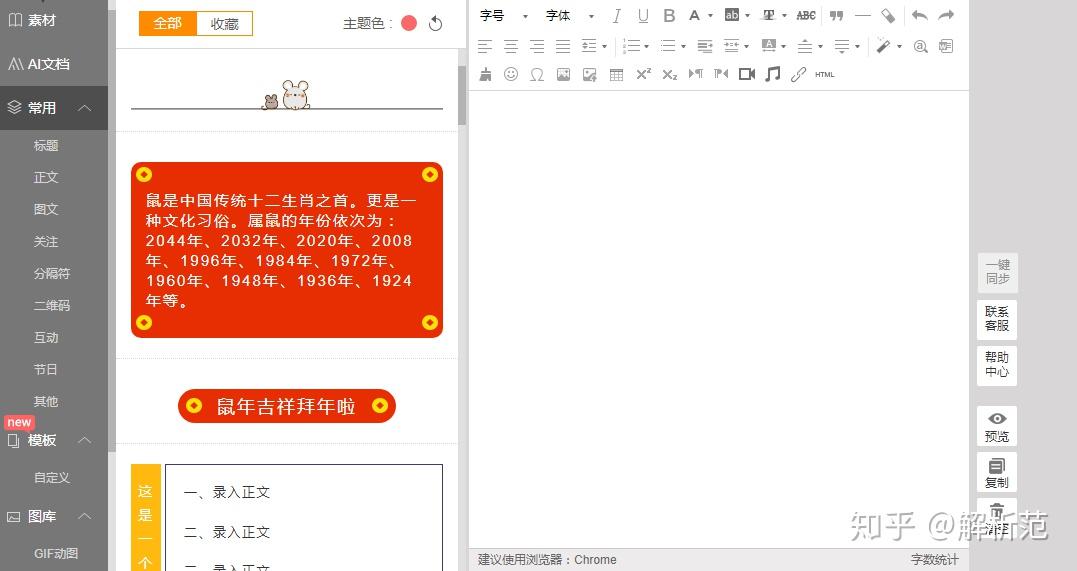The image size is (1077, 571).
Task: Click the 字数统计 word count link
Action: pos(934,560)
